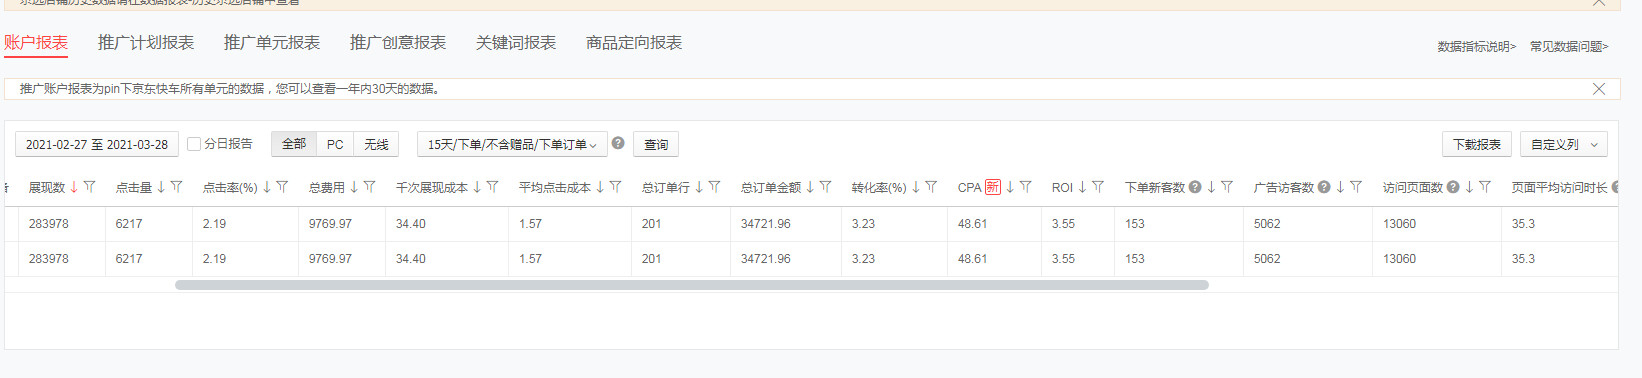The width and height of the screenshot is (1642, 378).
Task: Enable the 分日报告 checkbox
Action: click(x=194, y=144)
